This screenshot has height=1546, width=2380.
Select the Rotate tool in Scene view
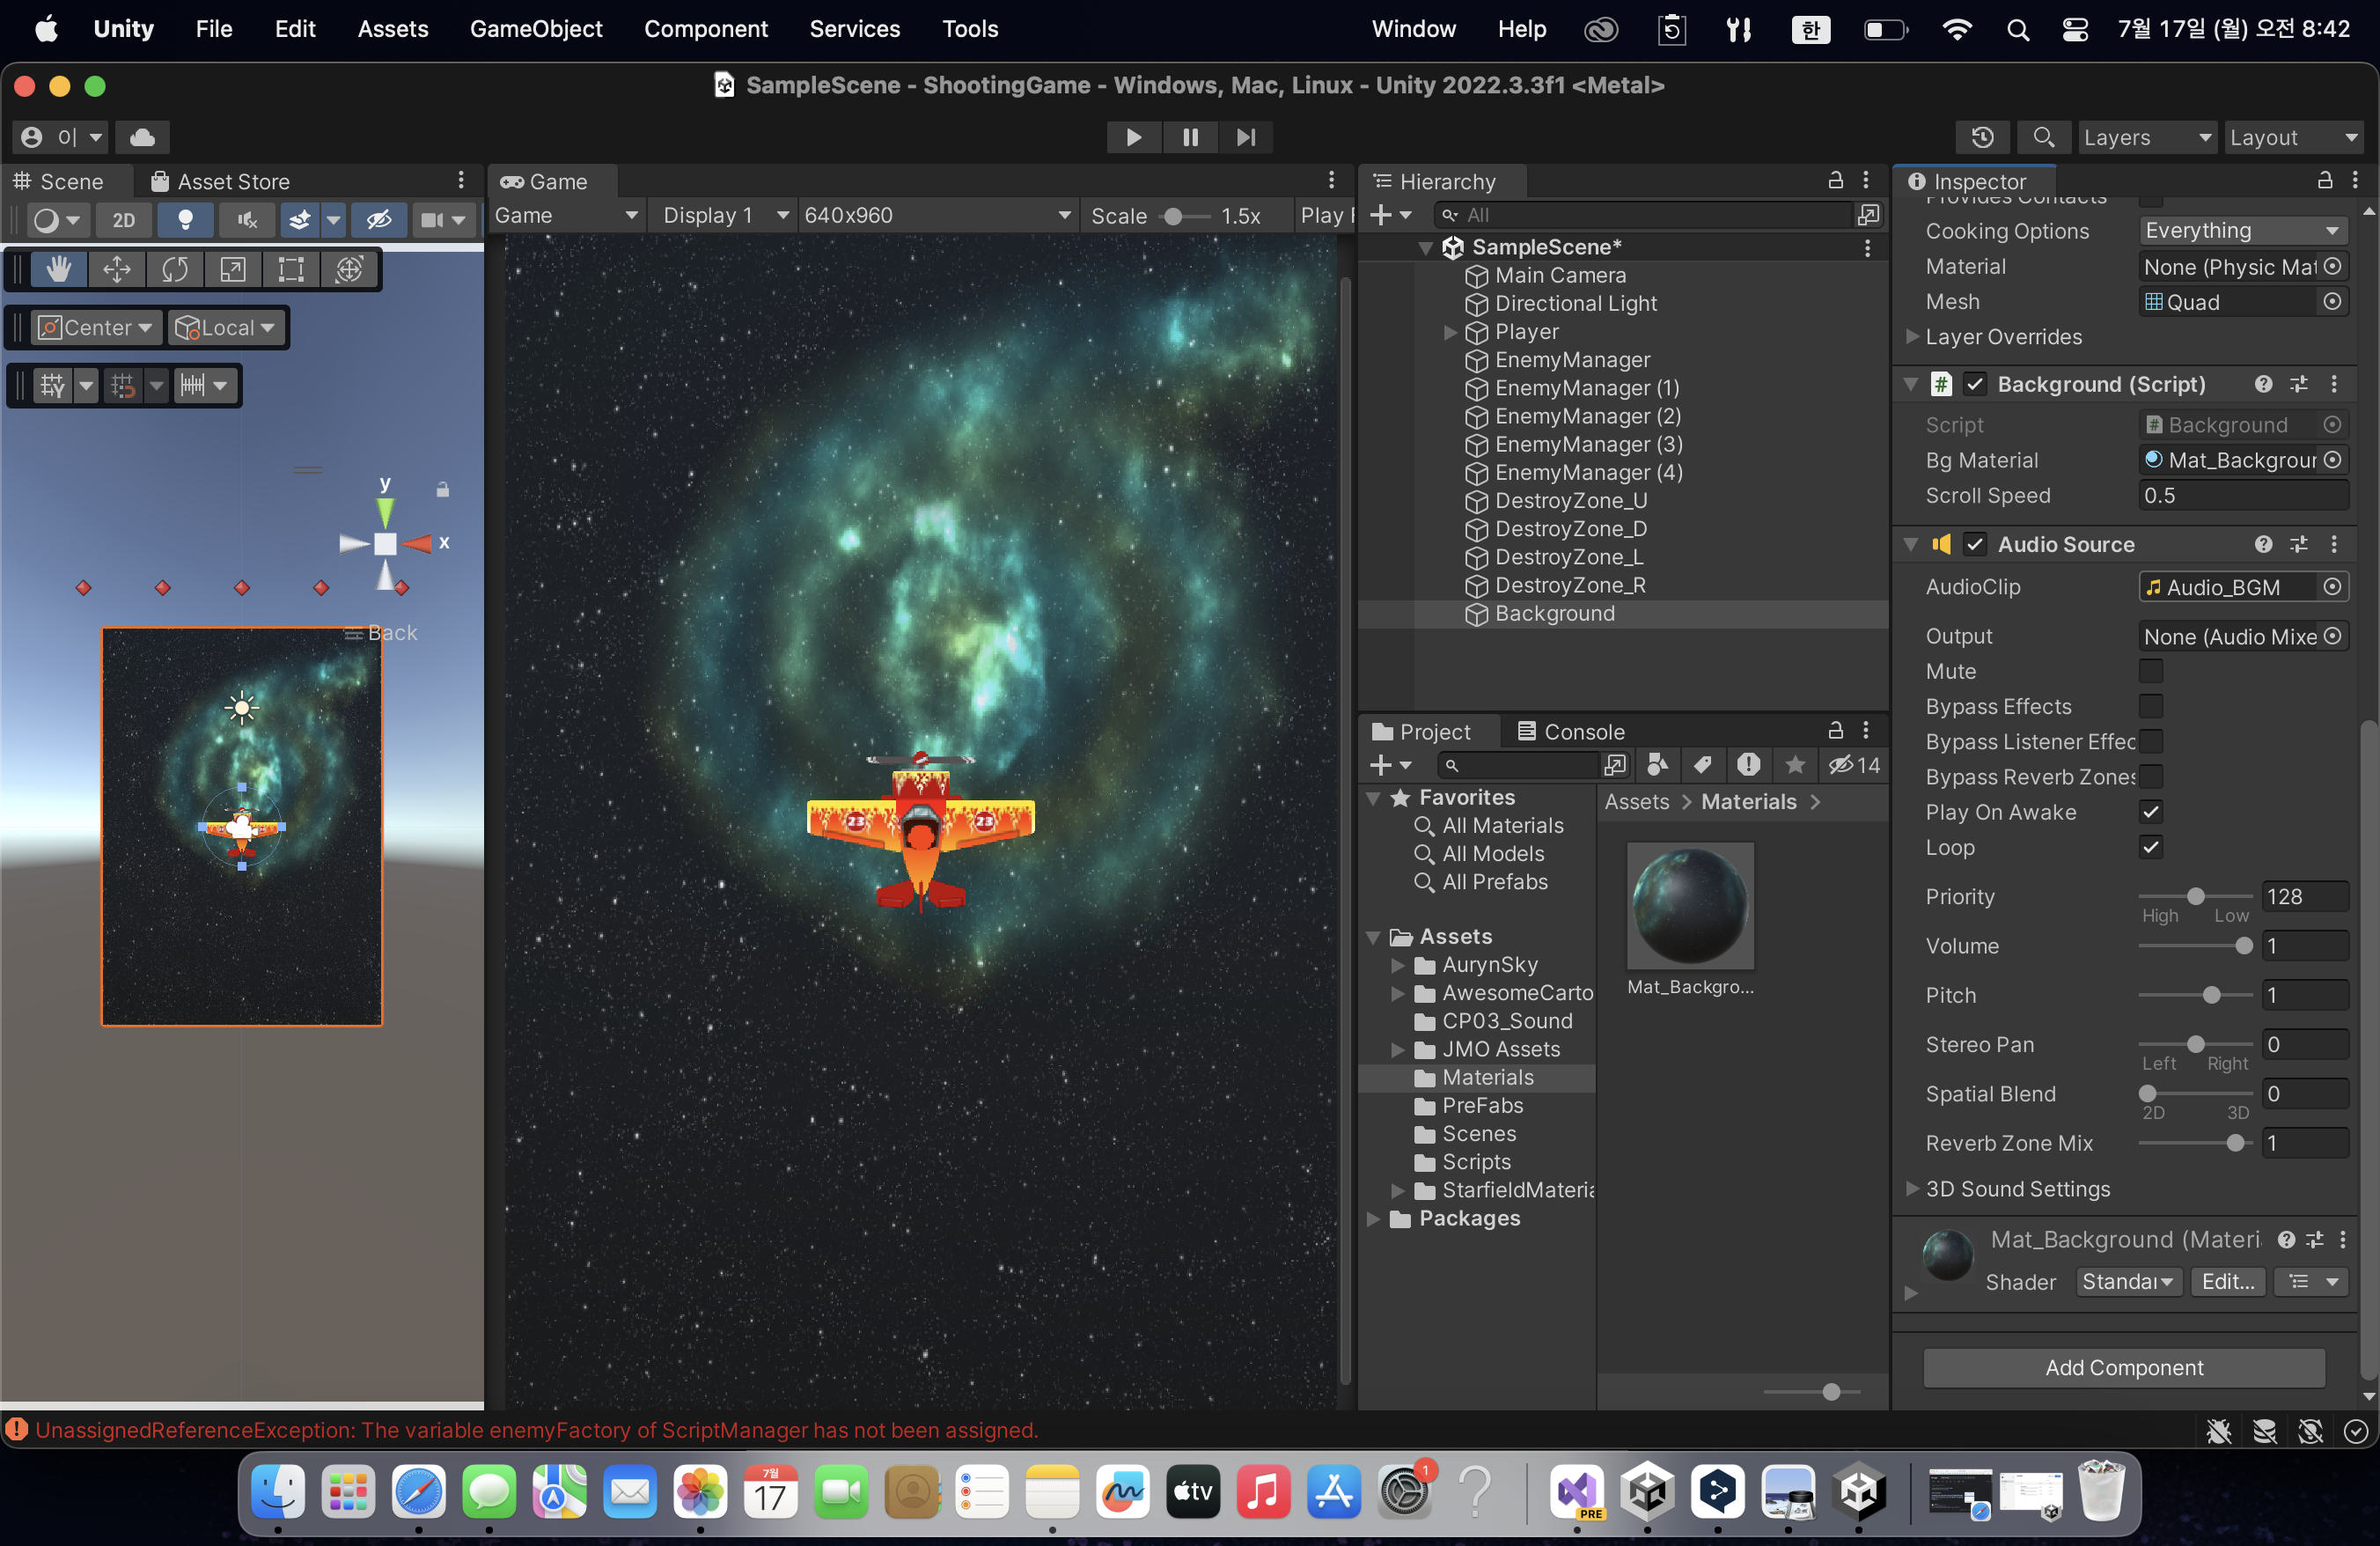175,269
